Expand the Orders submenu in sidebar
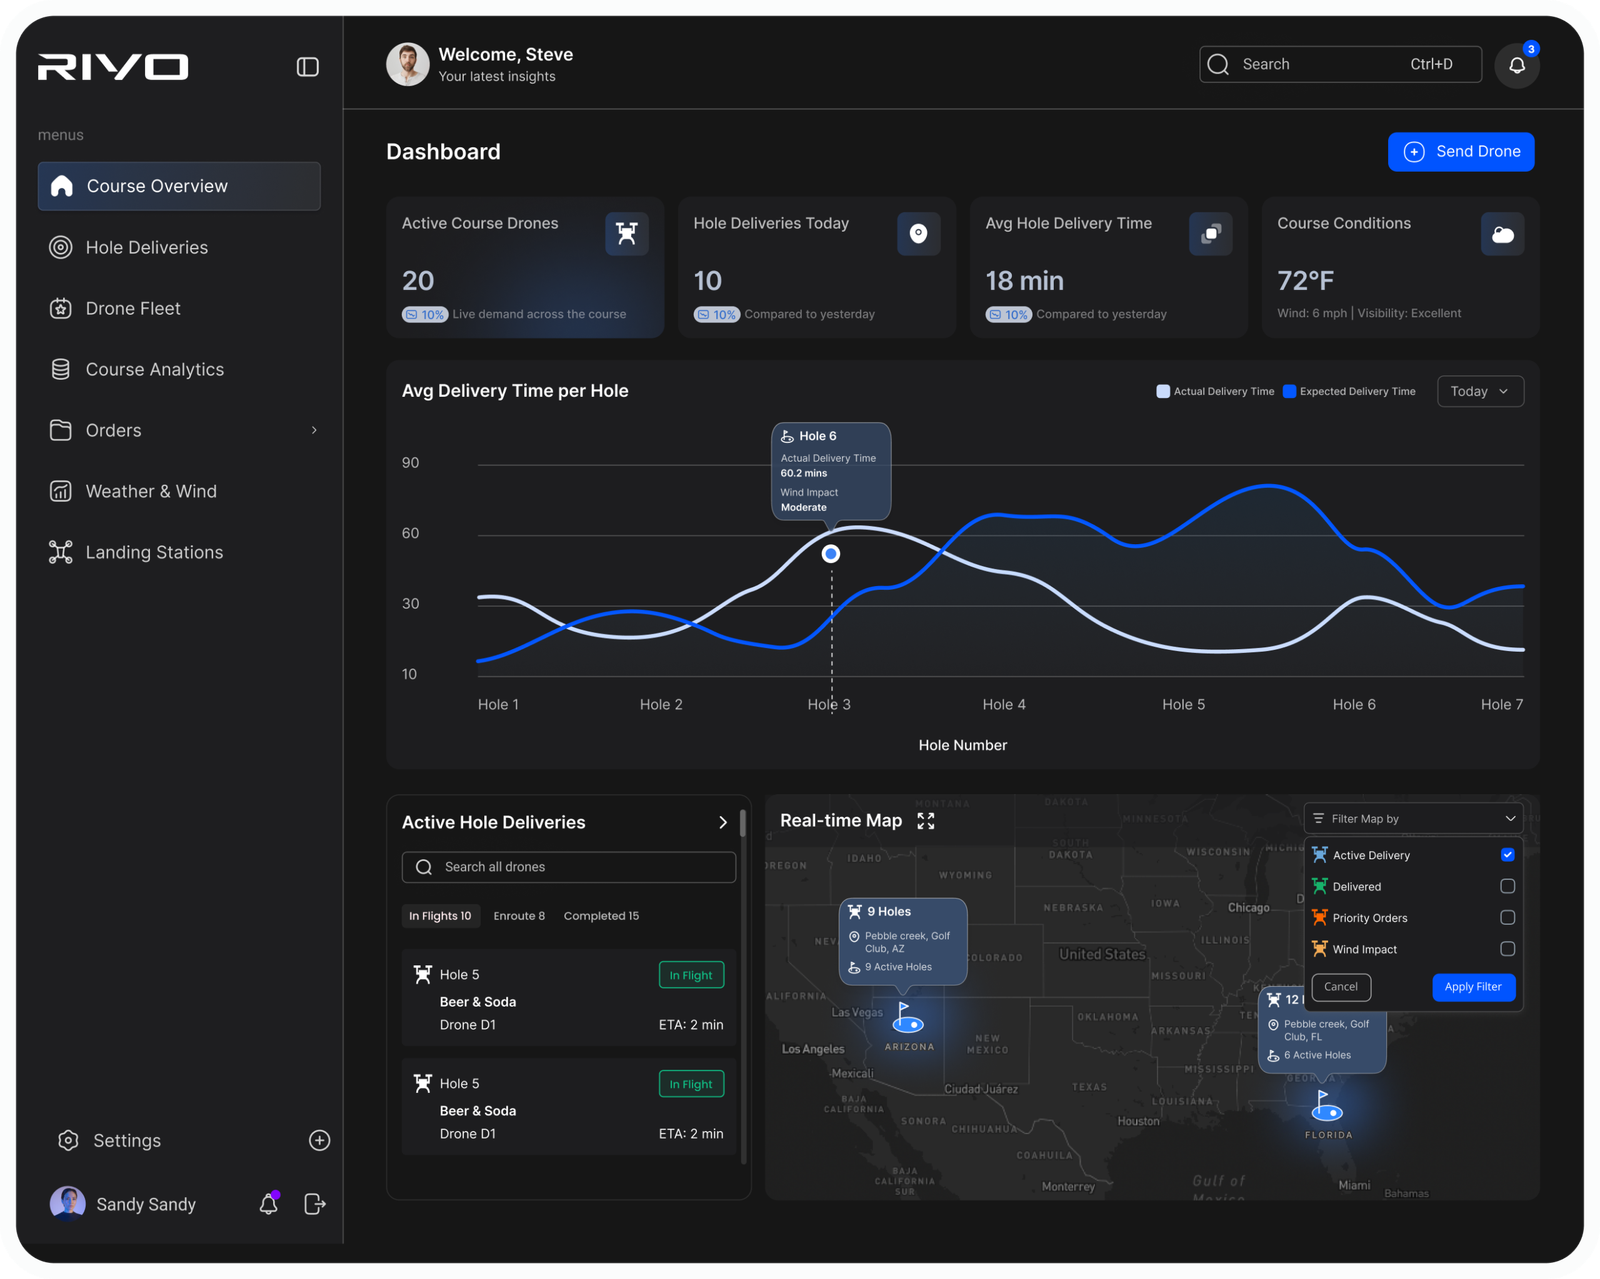 [314, 430]
